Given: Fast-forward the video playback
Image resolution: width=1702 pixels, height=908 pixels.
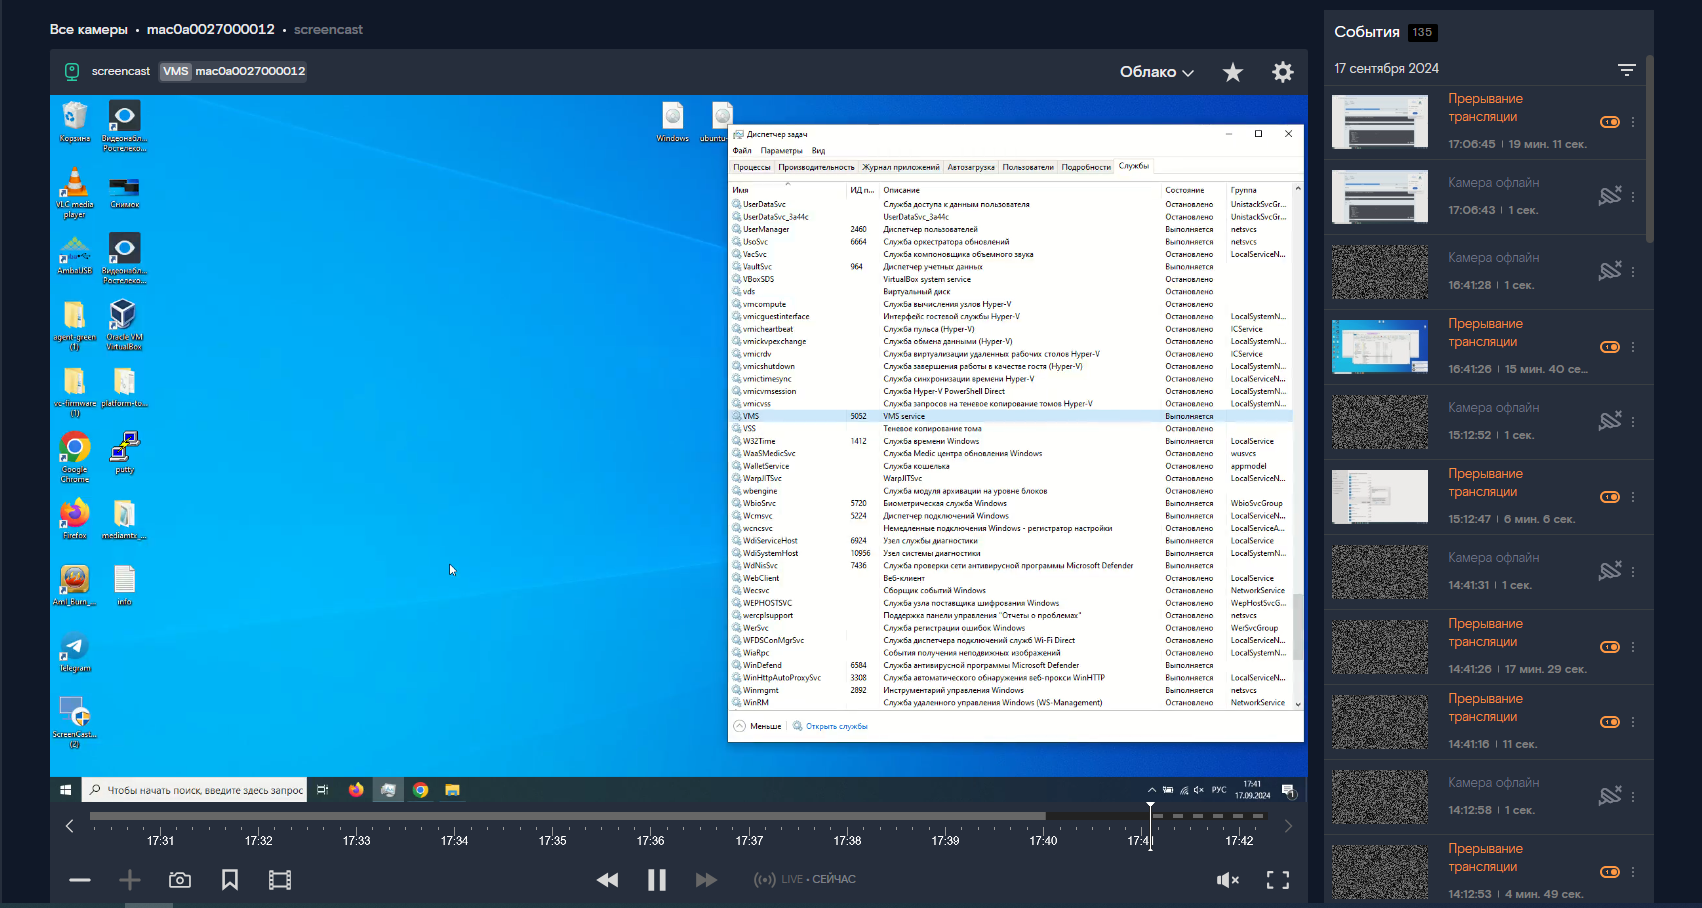Looking at the screenshot, I should (x=706, y=880).
